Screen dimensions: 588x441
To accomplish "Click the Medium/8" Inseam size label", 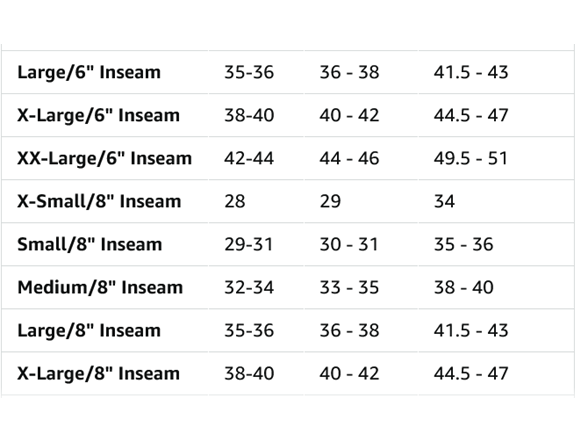I will (100, 288).
